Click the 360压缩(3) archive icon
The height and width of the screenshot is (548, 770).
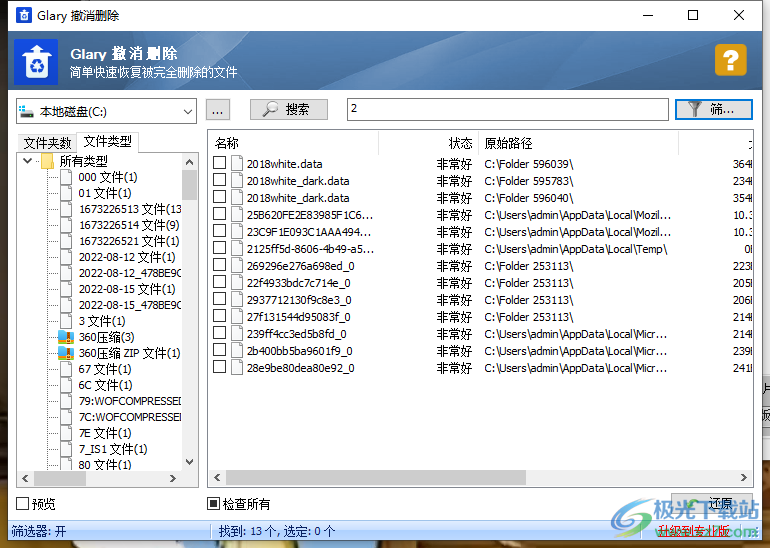[x=66, y=337]
